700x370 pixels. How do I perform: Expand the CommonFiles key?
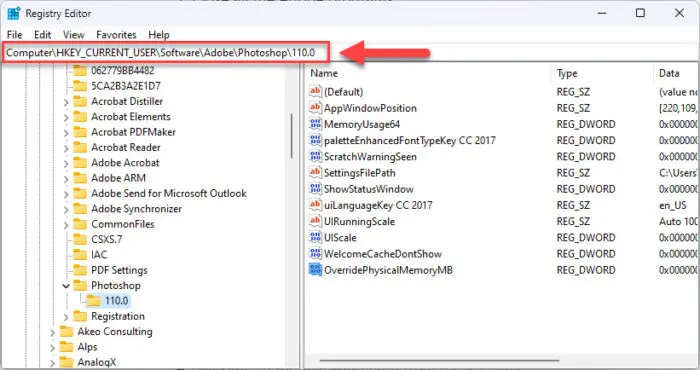click(x=66, y=225)
